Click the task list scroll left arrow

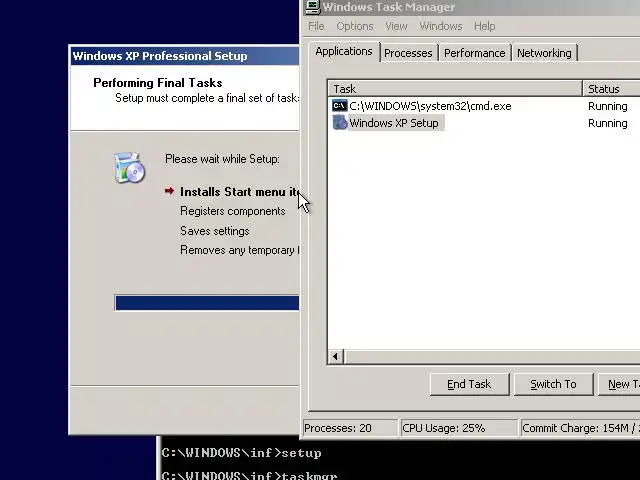336,356
